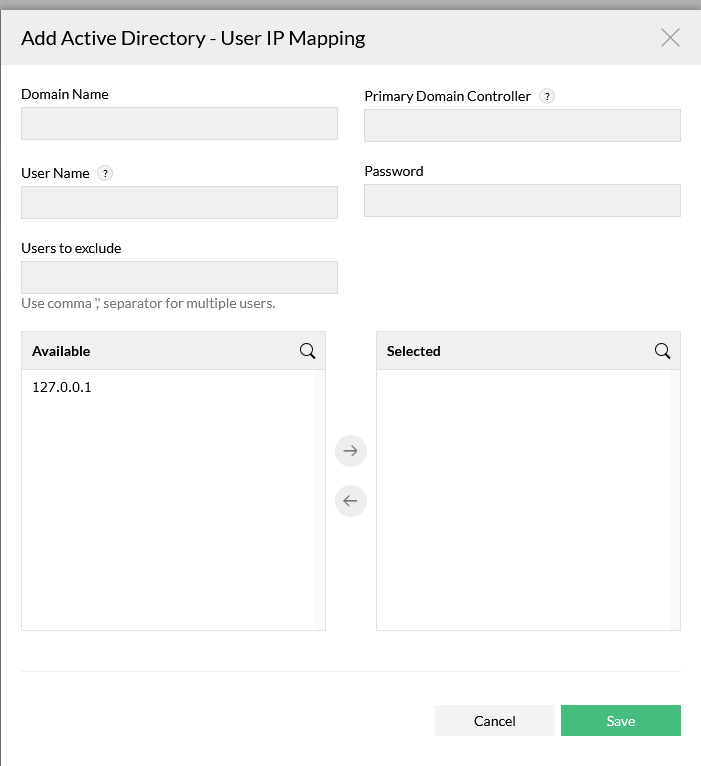This screenshot has height=766, width=701.
Task: Click the Users to exclude field
Action: 179,277
